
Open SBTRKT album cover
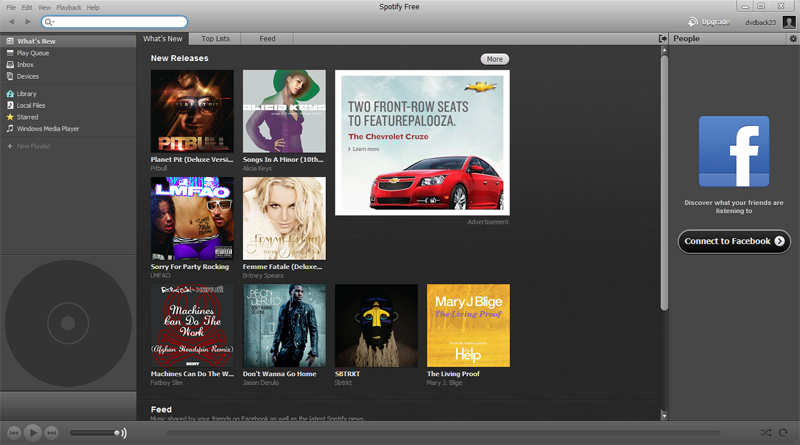click(x=376, y=326)
